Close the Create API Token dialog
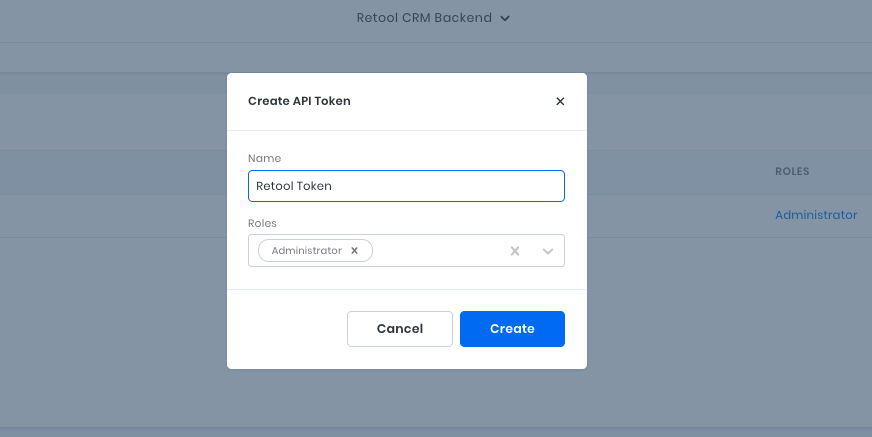This screenshot has width=872, height=437. click(560, 101)
